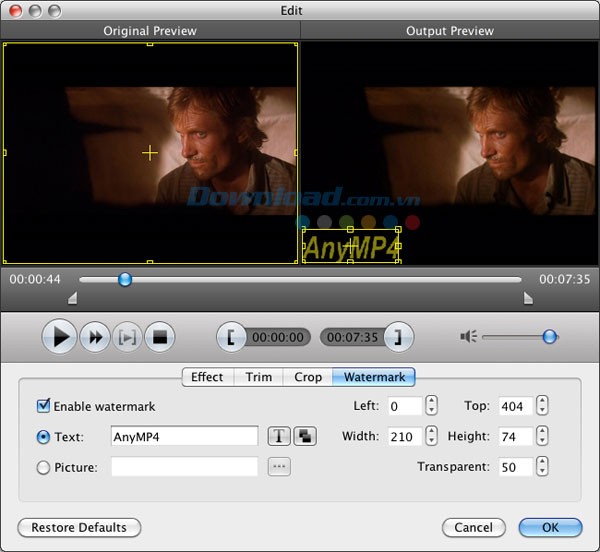The height and width of the screenshot is (552, 600).
Task: Click the speaker volume icon
Action: (468, 337)
